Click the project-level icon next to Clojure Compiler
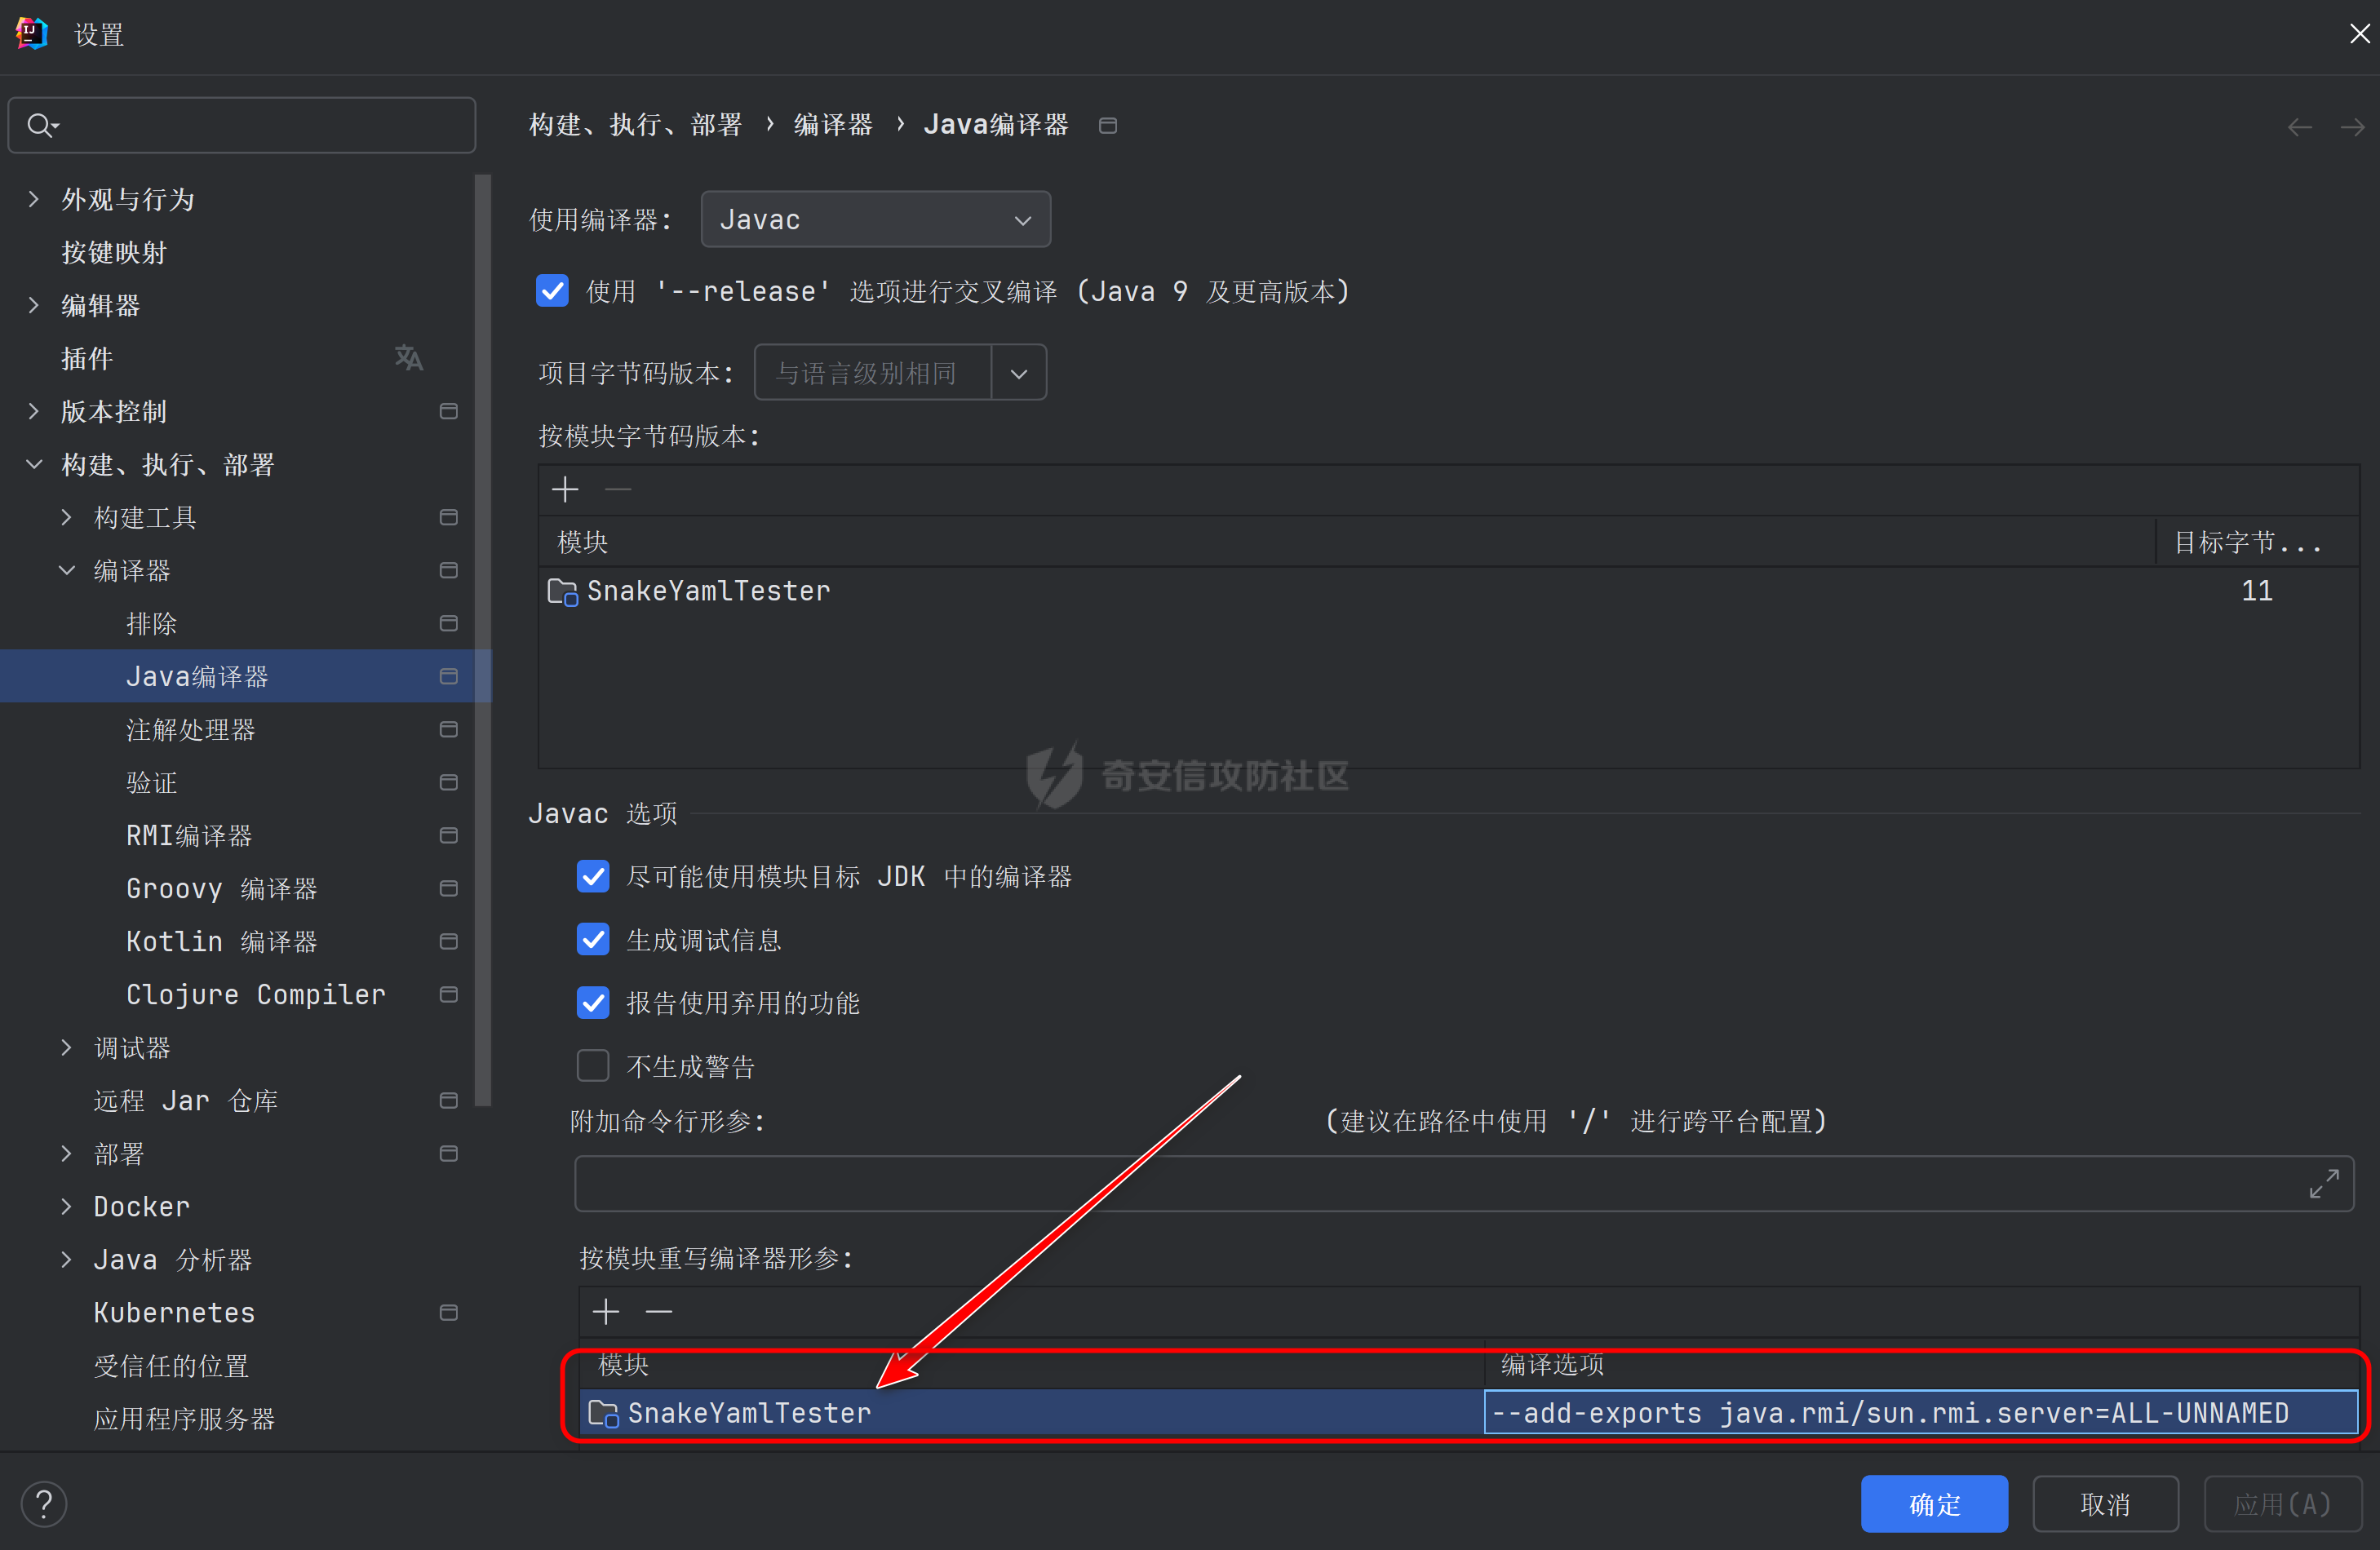The width and height of the screenshot is (2380, 1550). [x=449, y=994]
